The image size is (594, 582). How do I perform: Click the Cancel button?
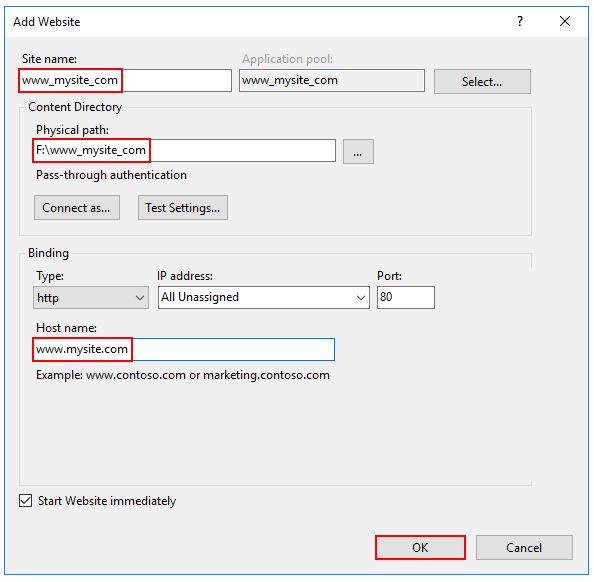[x=524, y=548]
